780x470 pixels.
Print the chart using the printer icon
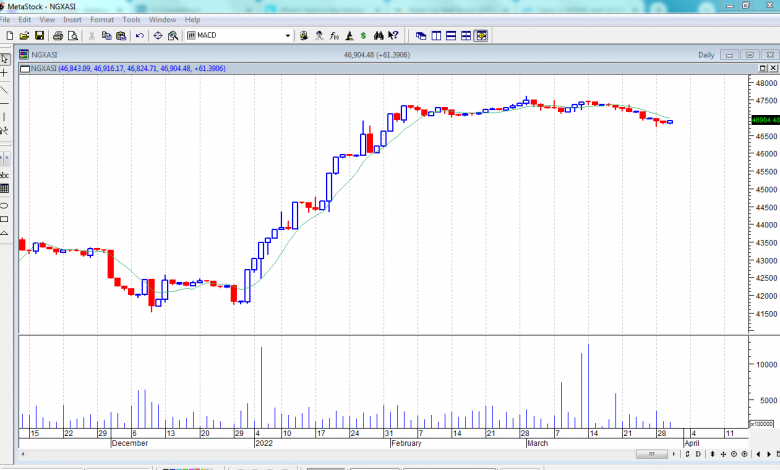(x=58, y=35)
